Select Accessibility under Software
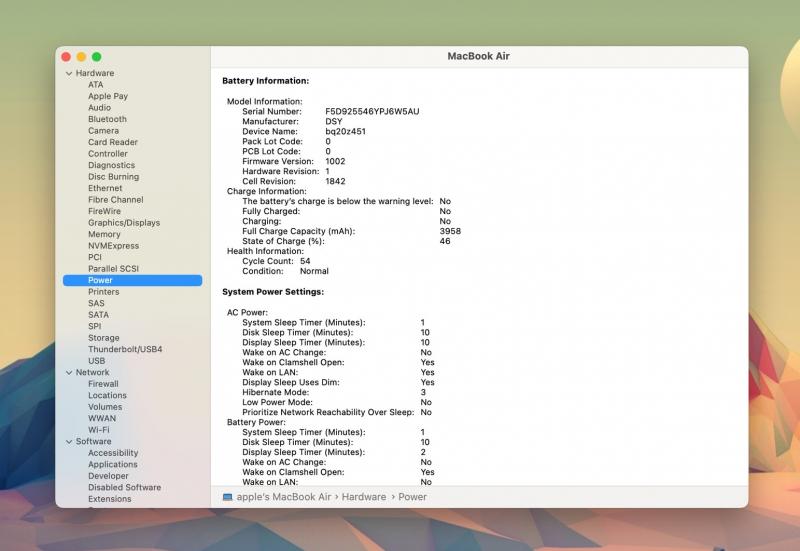The width and height of the screenshot is (800, 551). point(113,453)
